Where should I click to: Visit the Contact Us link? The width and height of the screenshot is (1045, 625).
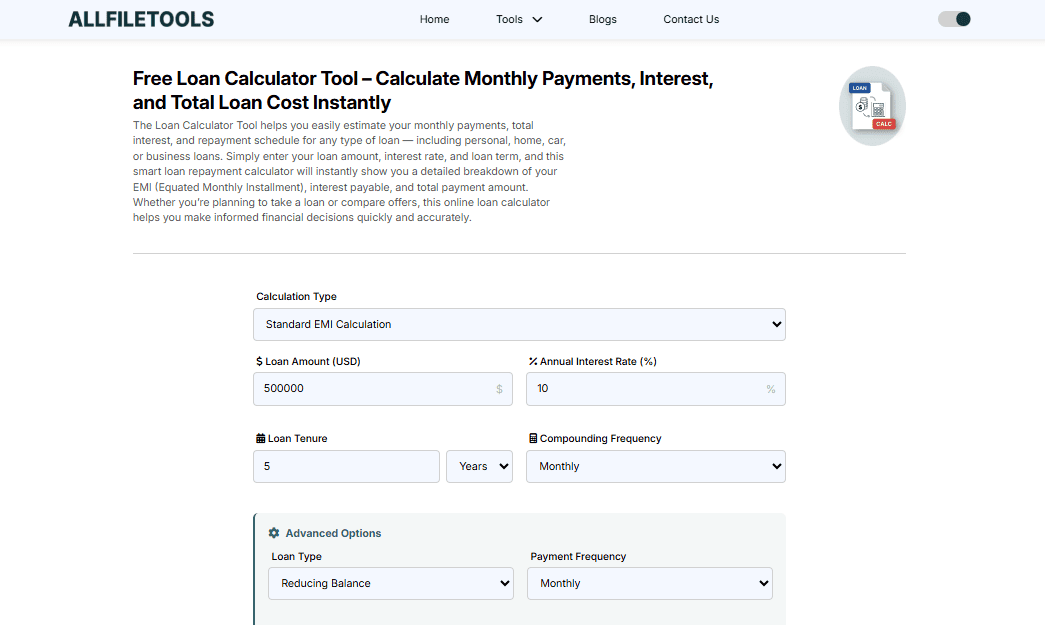(x=691, y=19)
